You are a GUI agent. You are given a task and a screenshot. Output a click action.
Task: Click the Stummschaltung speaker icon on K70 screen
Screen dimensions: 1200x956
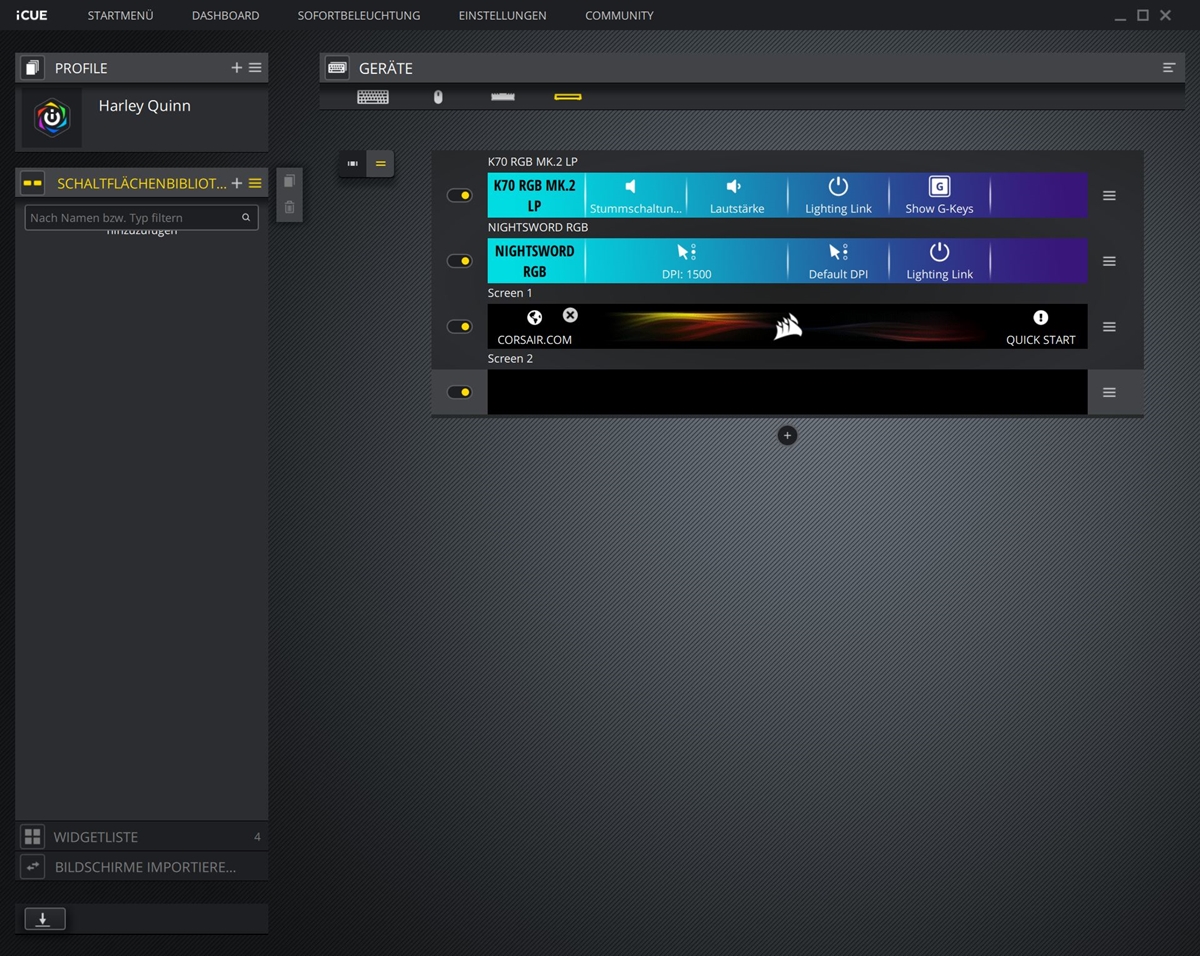coord(630,187)
